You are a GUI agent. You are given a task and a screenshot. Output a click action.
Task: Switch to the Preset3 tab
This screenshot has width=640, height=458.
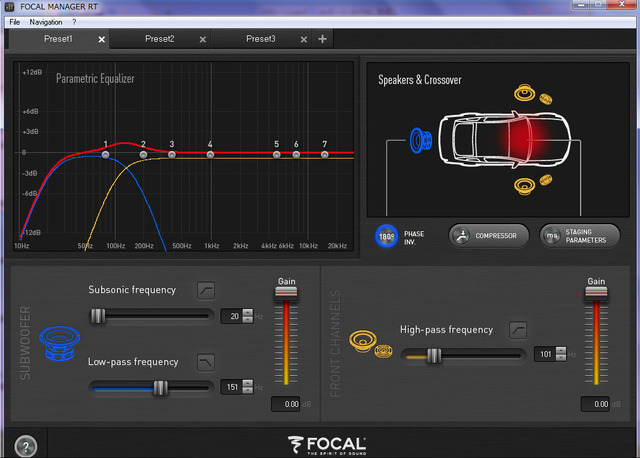(261, 39)
